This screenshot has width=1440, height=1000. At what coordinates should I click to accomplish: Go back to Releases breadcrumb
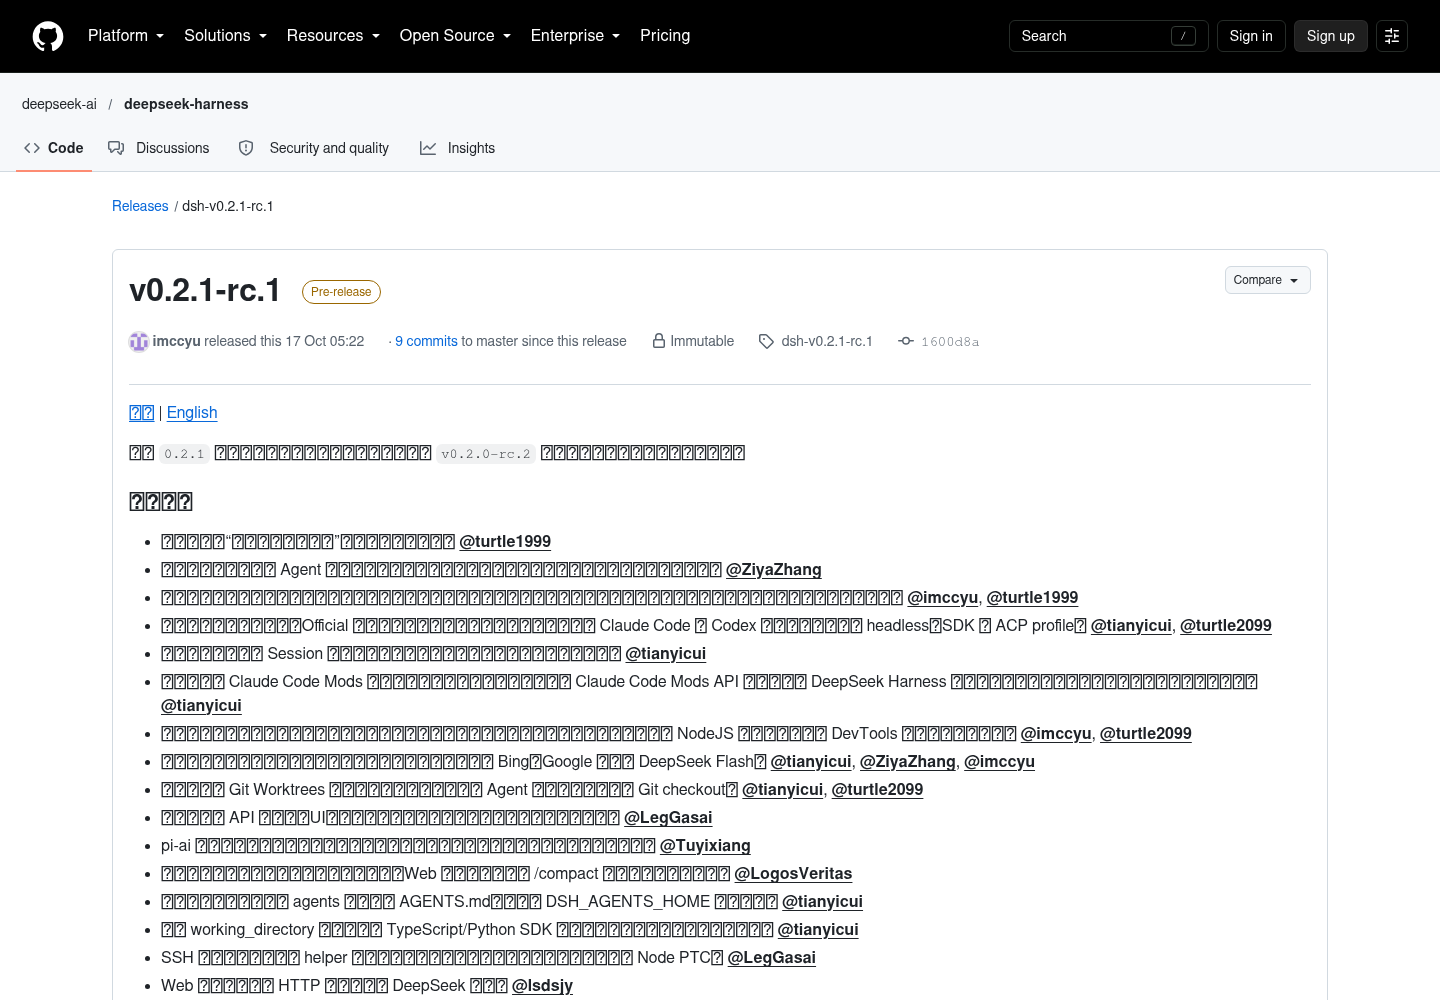(x=140, y=206)
